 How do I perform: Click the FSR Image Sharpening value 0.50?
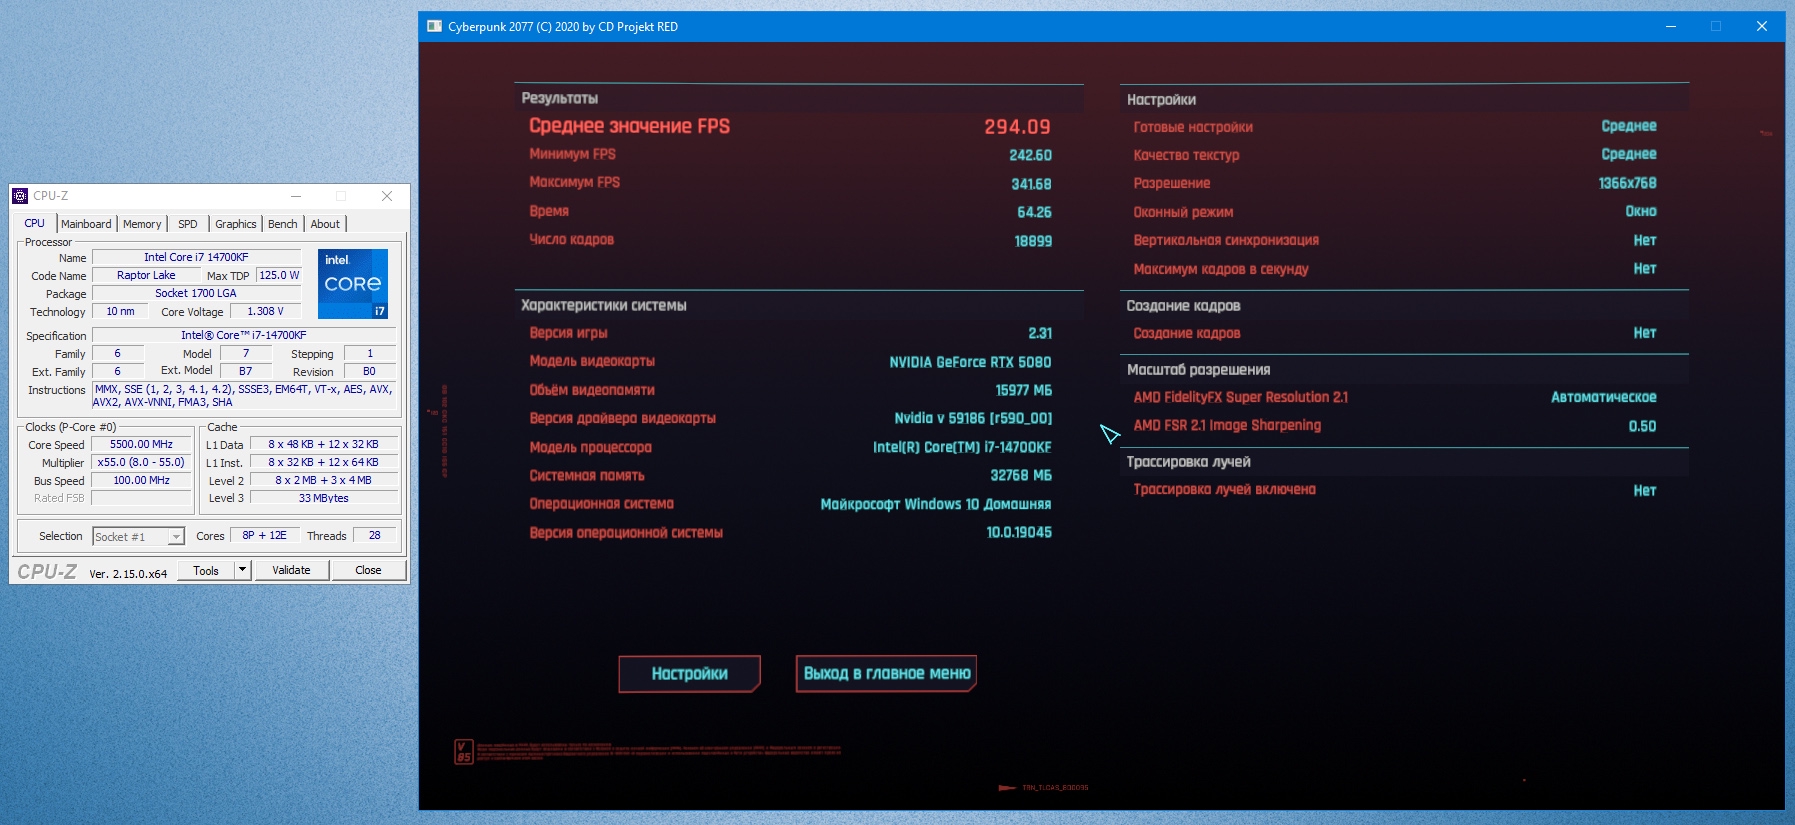1642,426
